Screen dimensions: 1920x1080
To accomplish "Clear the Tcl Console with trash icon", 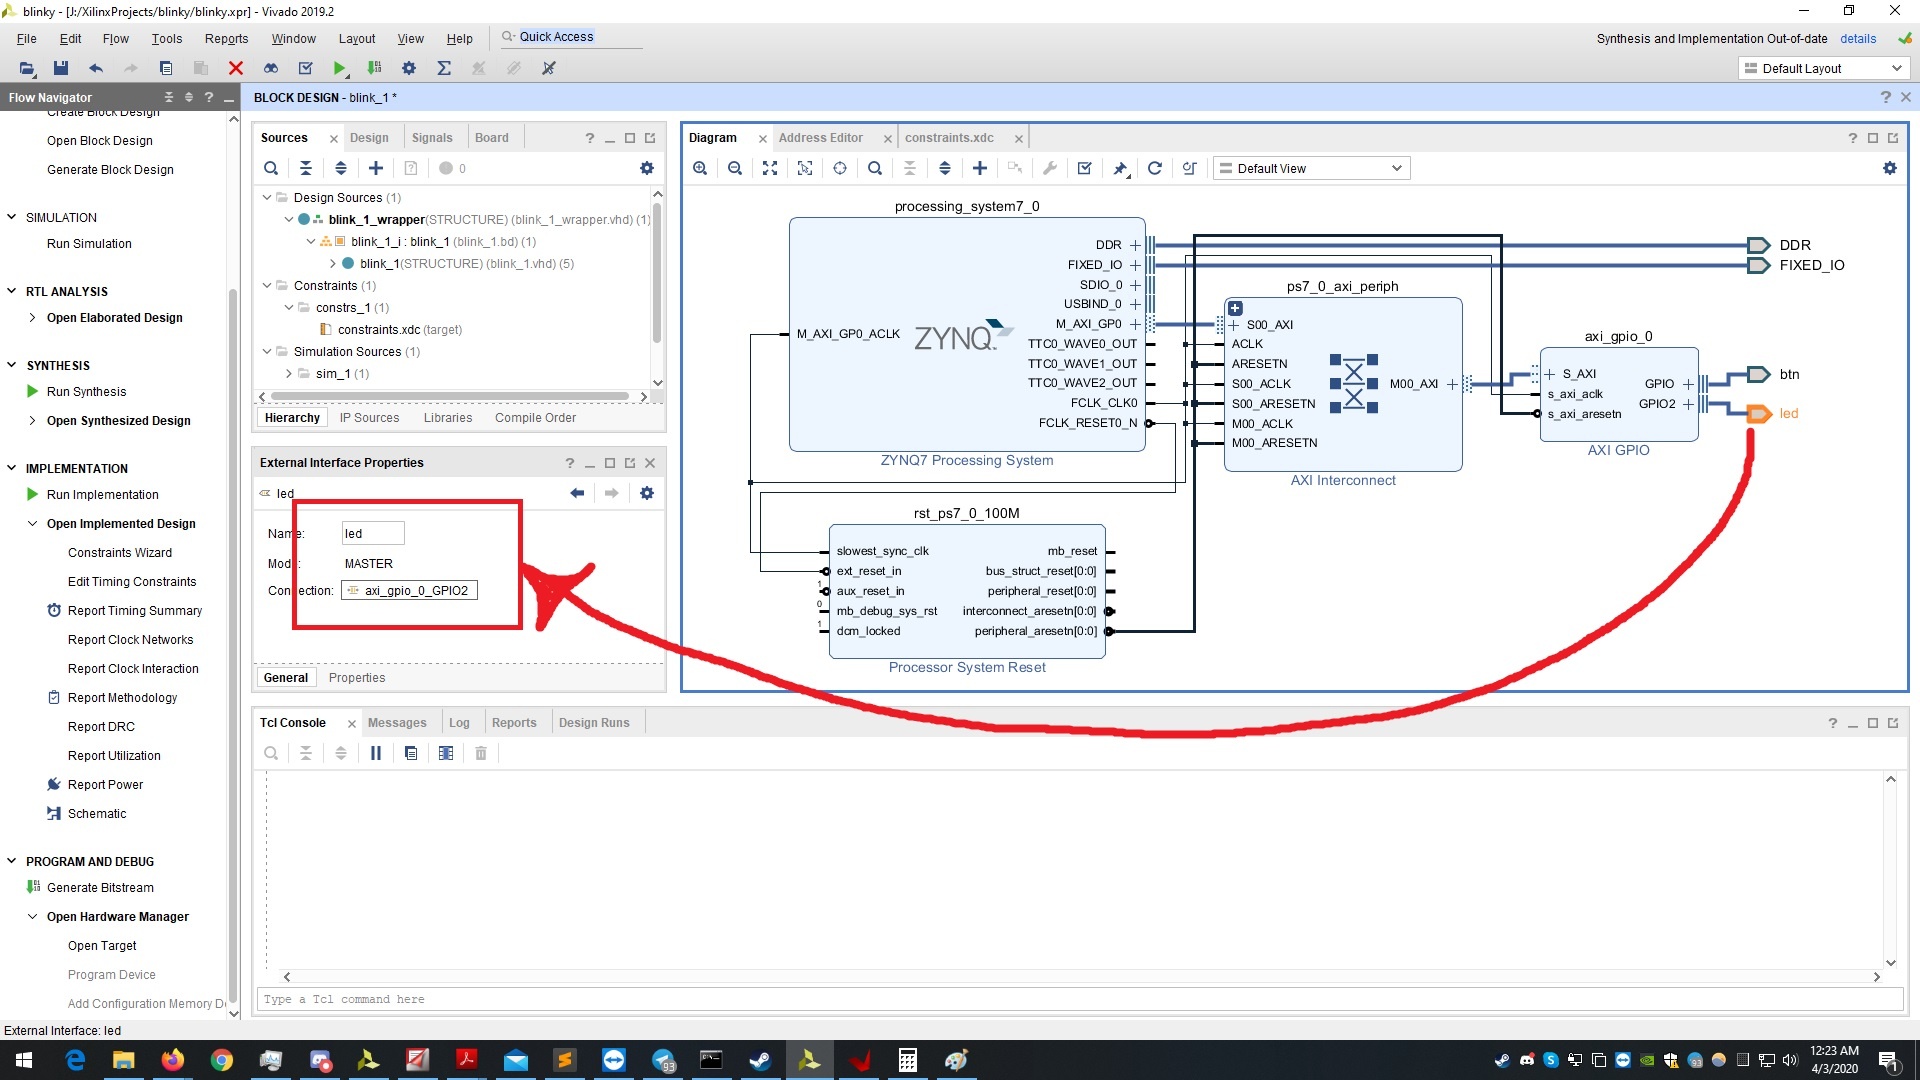I will pyautogui.click(x=481, y=753).
